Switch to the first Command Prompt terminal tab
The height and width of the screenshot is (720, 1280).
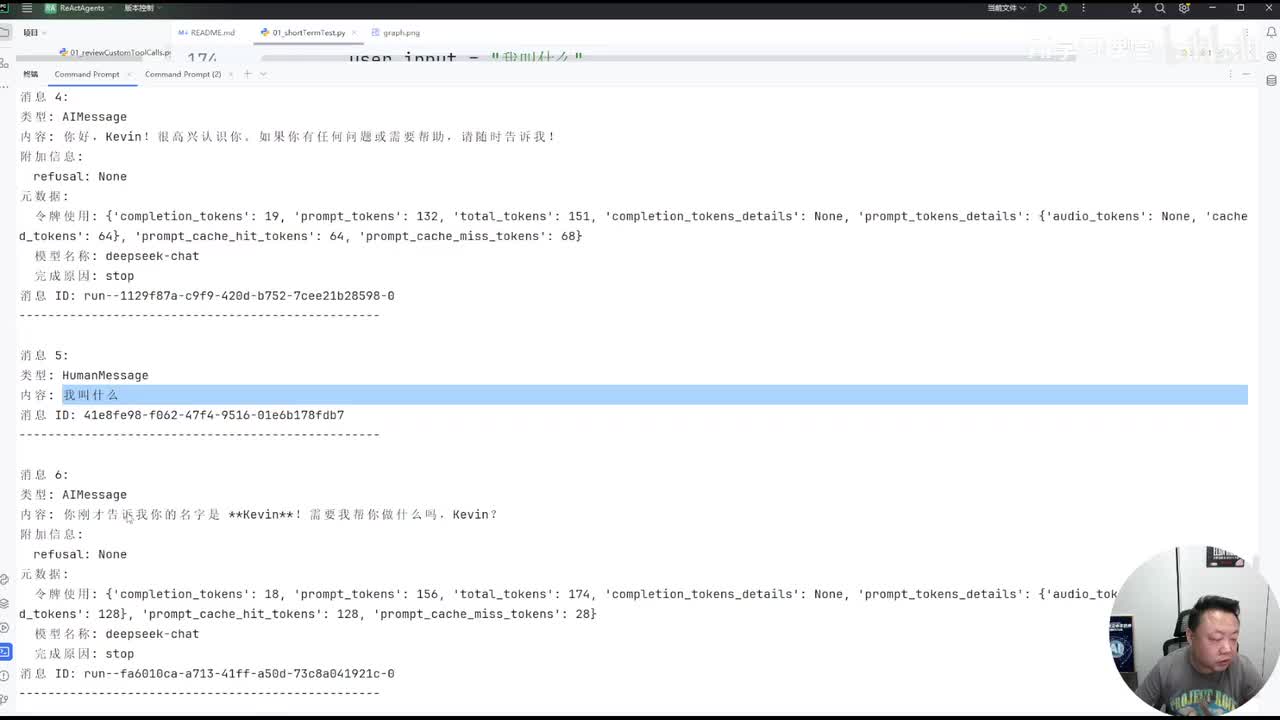(86, 74)
